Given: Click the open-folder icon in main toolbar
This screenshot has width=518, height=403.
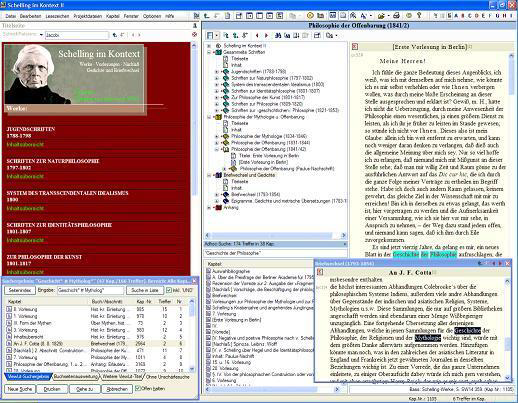Looking at the screenshot, I should [381, 15].
